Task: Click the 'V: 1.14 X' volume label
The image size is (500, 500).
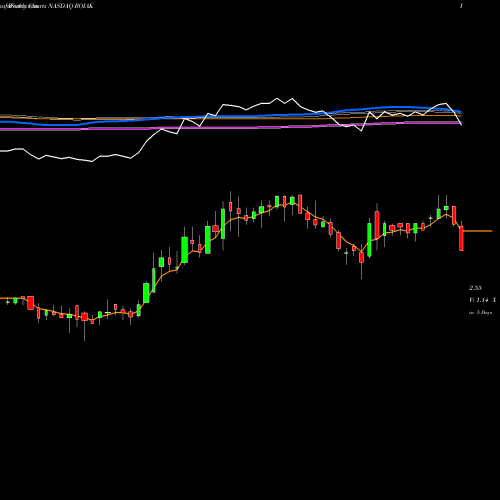Action: [483, 300]
